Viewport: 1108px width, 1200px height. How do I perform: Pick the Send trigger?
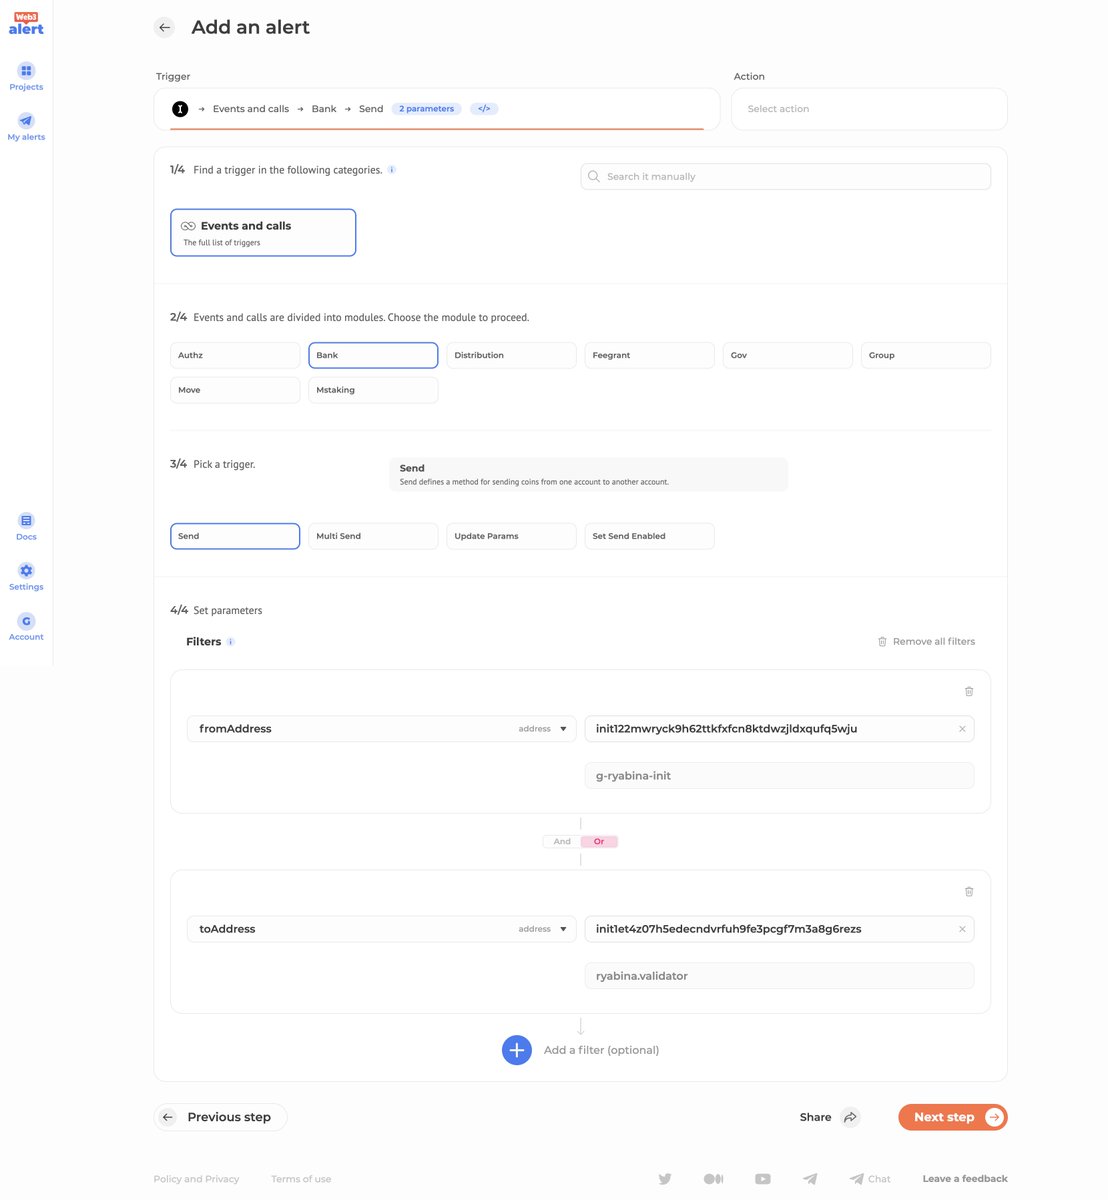pyautogui.click(x=235, y=536)
